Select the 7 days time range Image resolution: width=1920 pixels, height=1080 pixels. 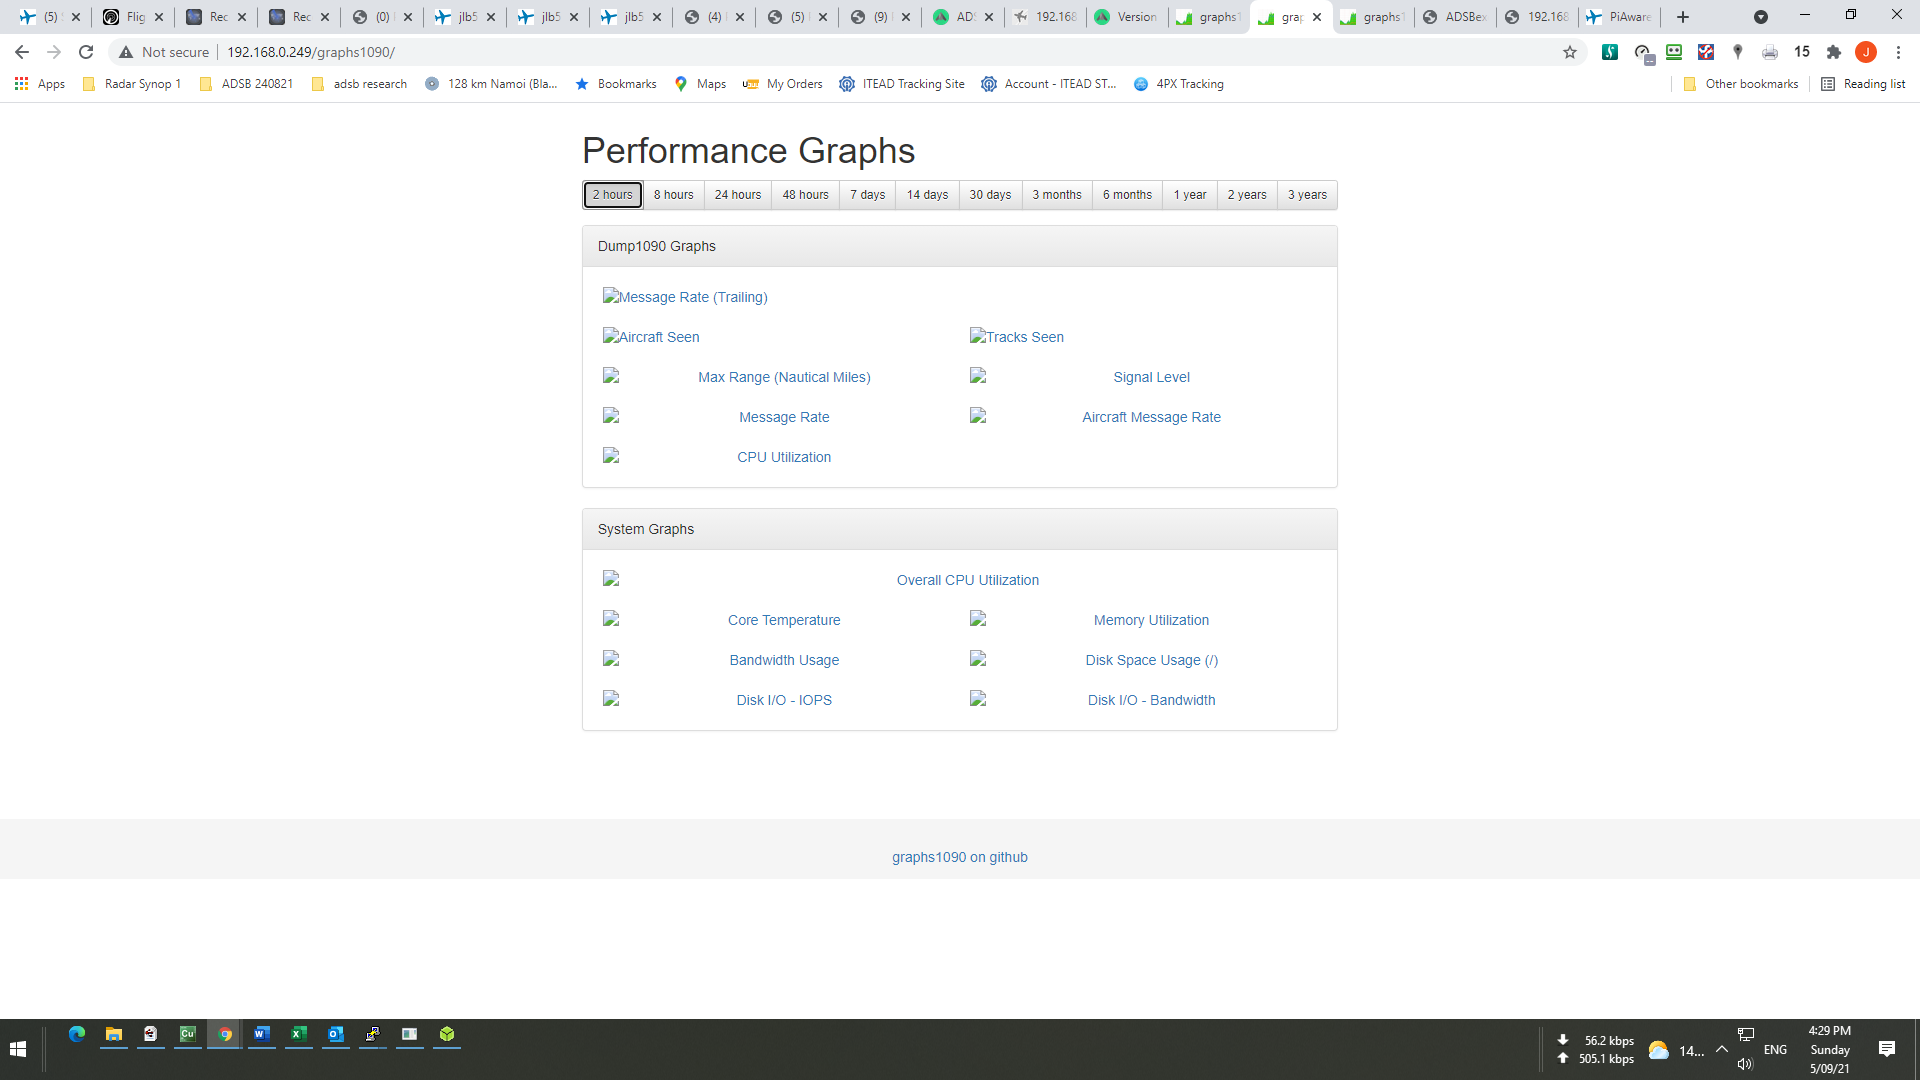(867, 195)
